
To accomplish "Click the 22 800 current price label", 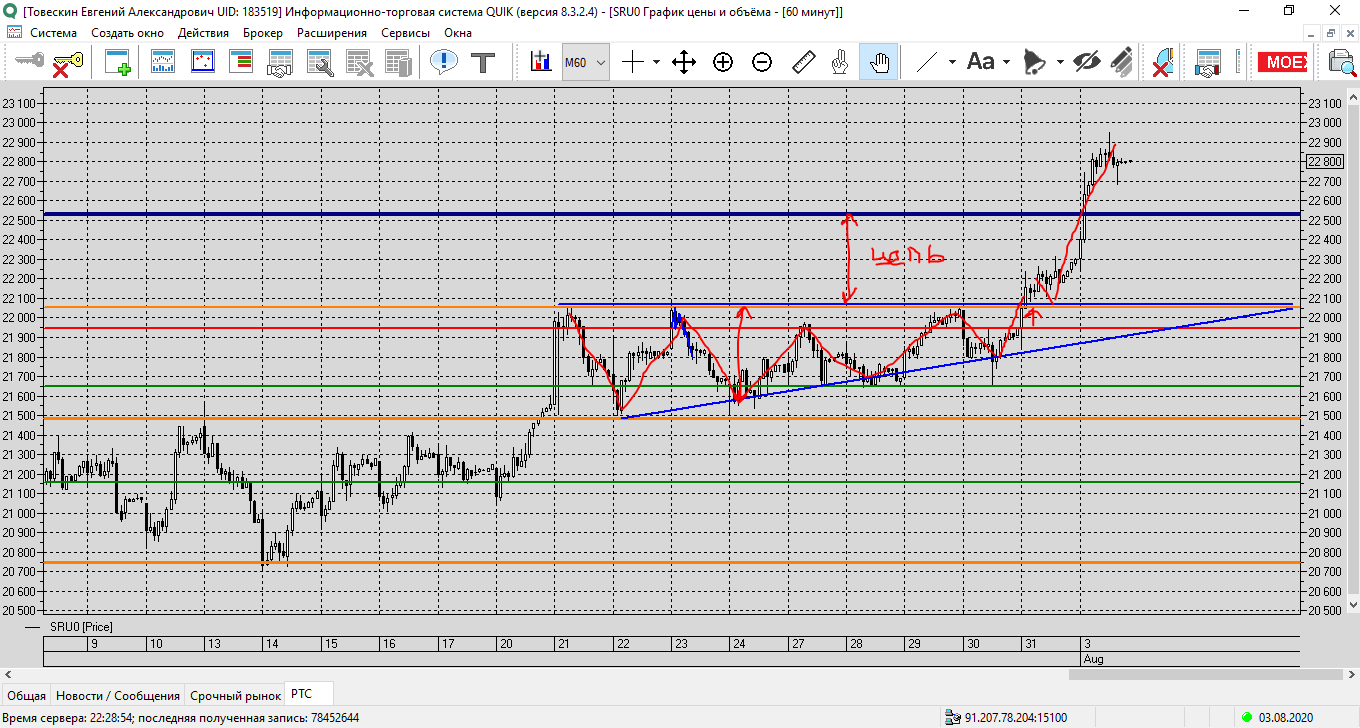I will pos(1325,161).
